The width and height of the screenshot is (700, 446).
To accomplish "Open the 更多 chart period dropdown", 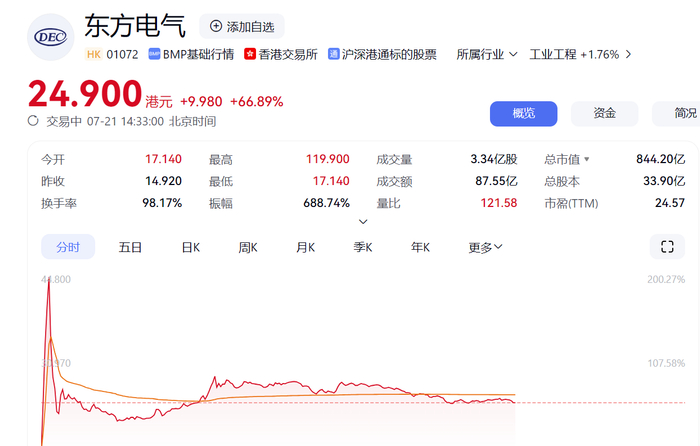I will tap(485, 247).
